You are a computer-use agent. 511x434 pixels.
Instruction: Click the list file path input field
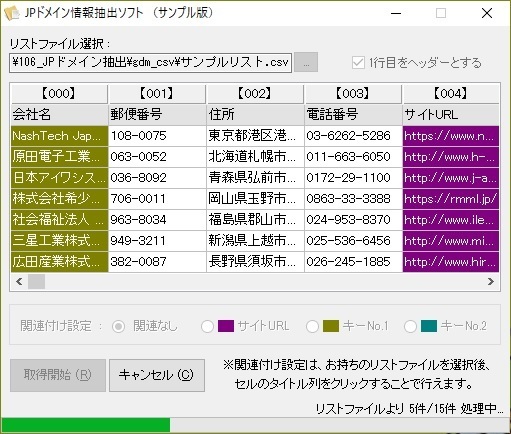point(151,62)
